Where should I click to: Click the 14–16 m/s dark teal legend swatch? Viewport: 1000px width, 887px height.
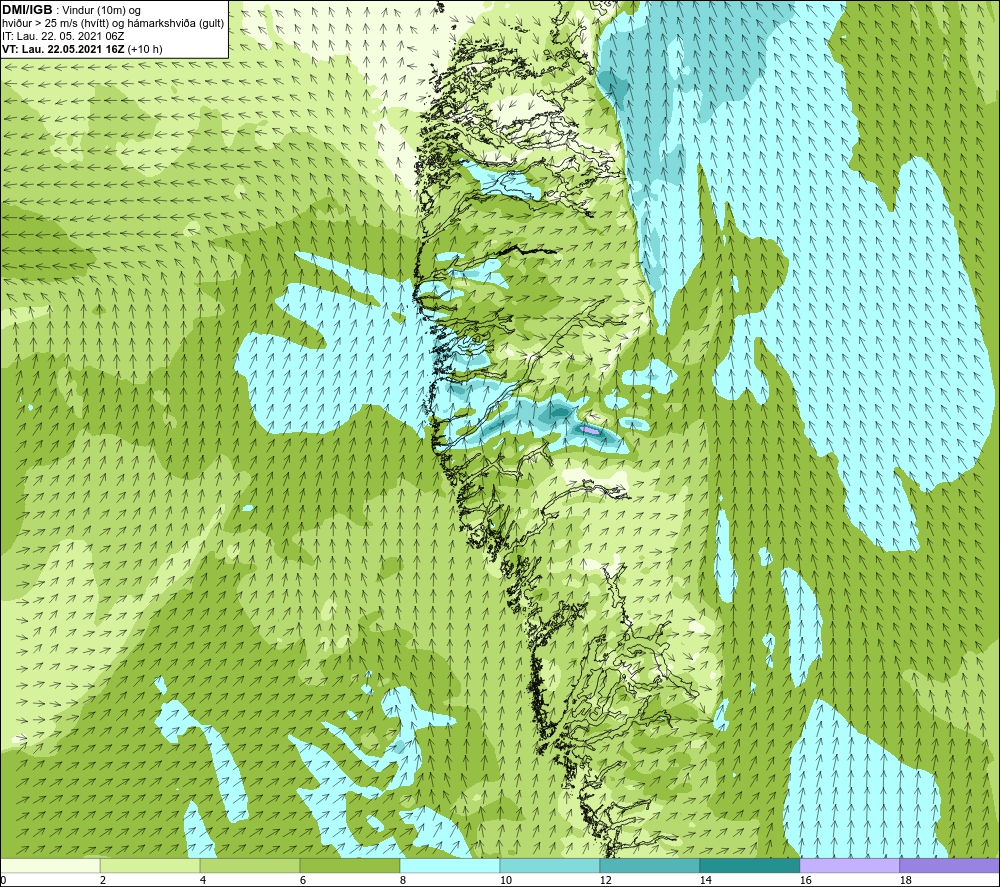pyautogui.click(x=750, y=865)
